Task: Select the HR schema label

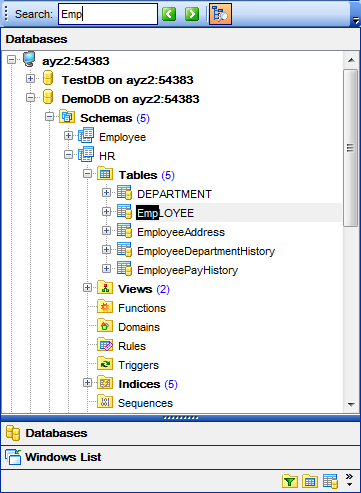Action: [107, 156]
